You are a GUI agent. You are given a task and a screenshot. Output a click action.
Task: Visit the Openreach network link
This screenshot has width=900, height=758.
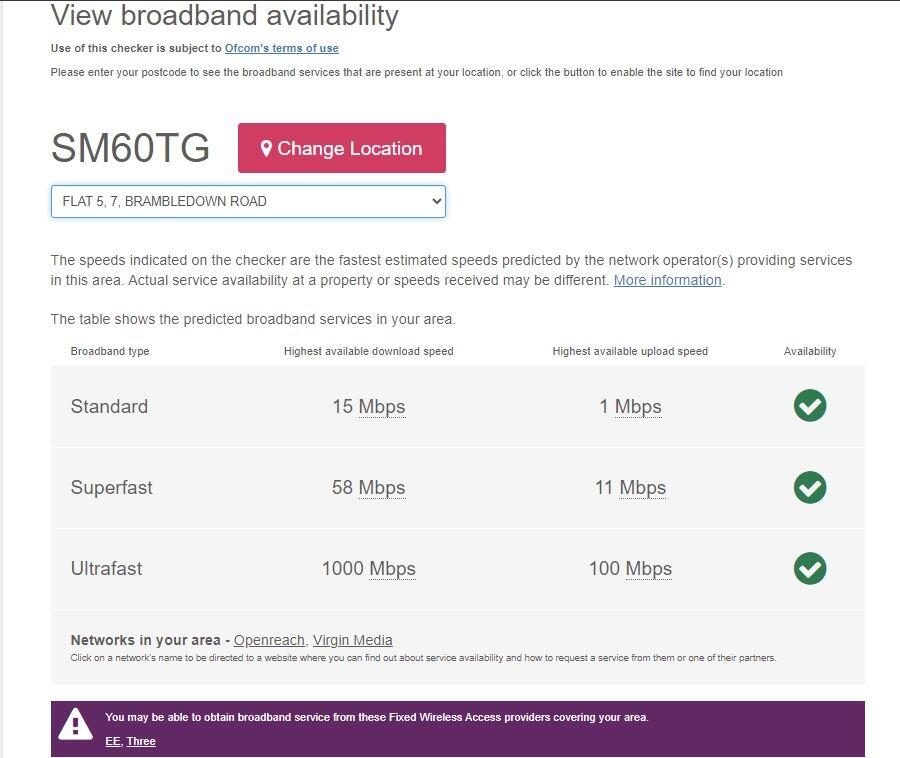pyautogui.click(x=270, y=640)
